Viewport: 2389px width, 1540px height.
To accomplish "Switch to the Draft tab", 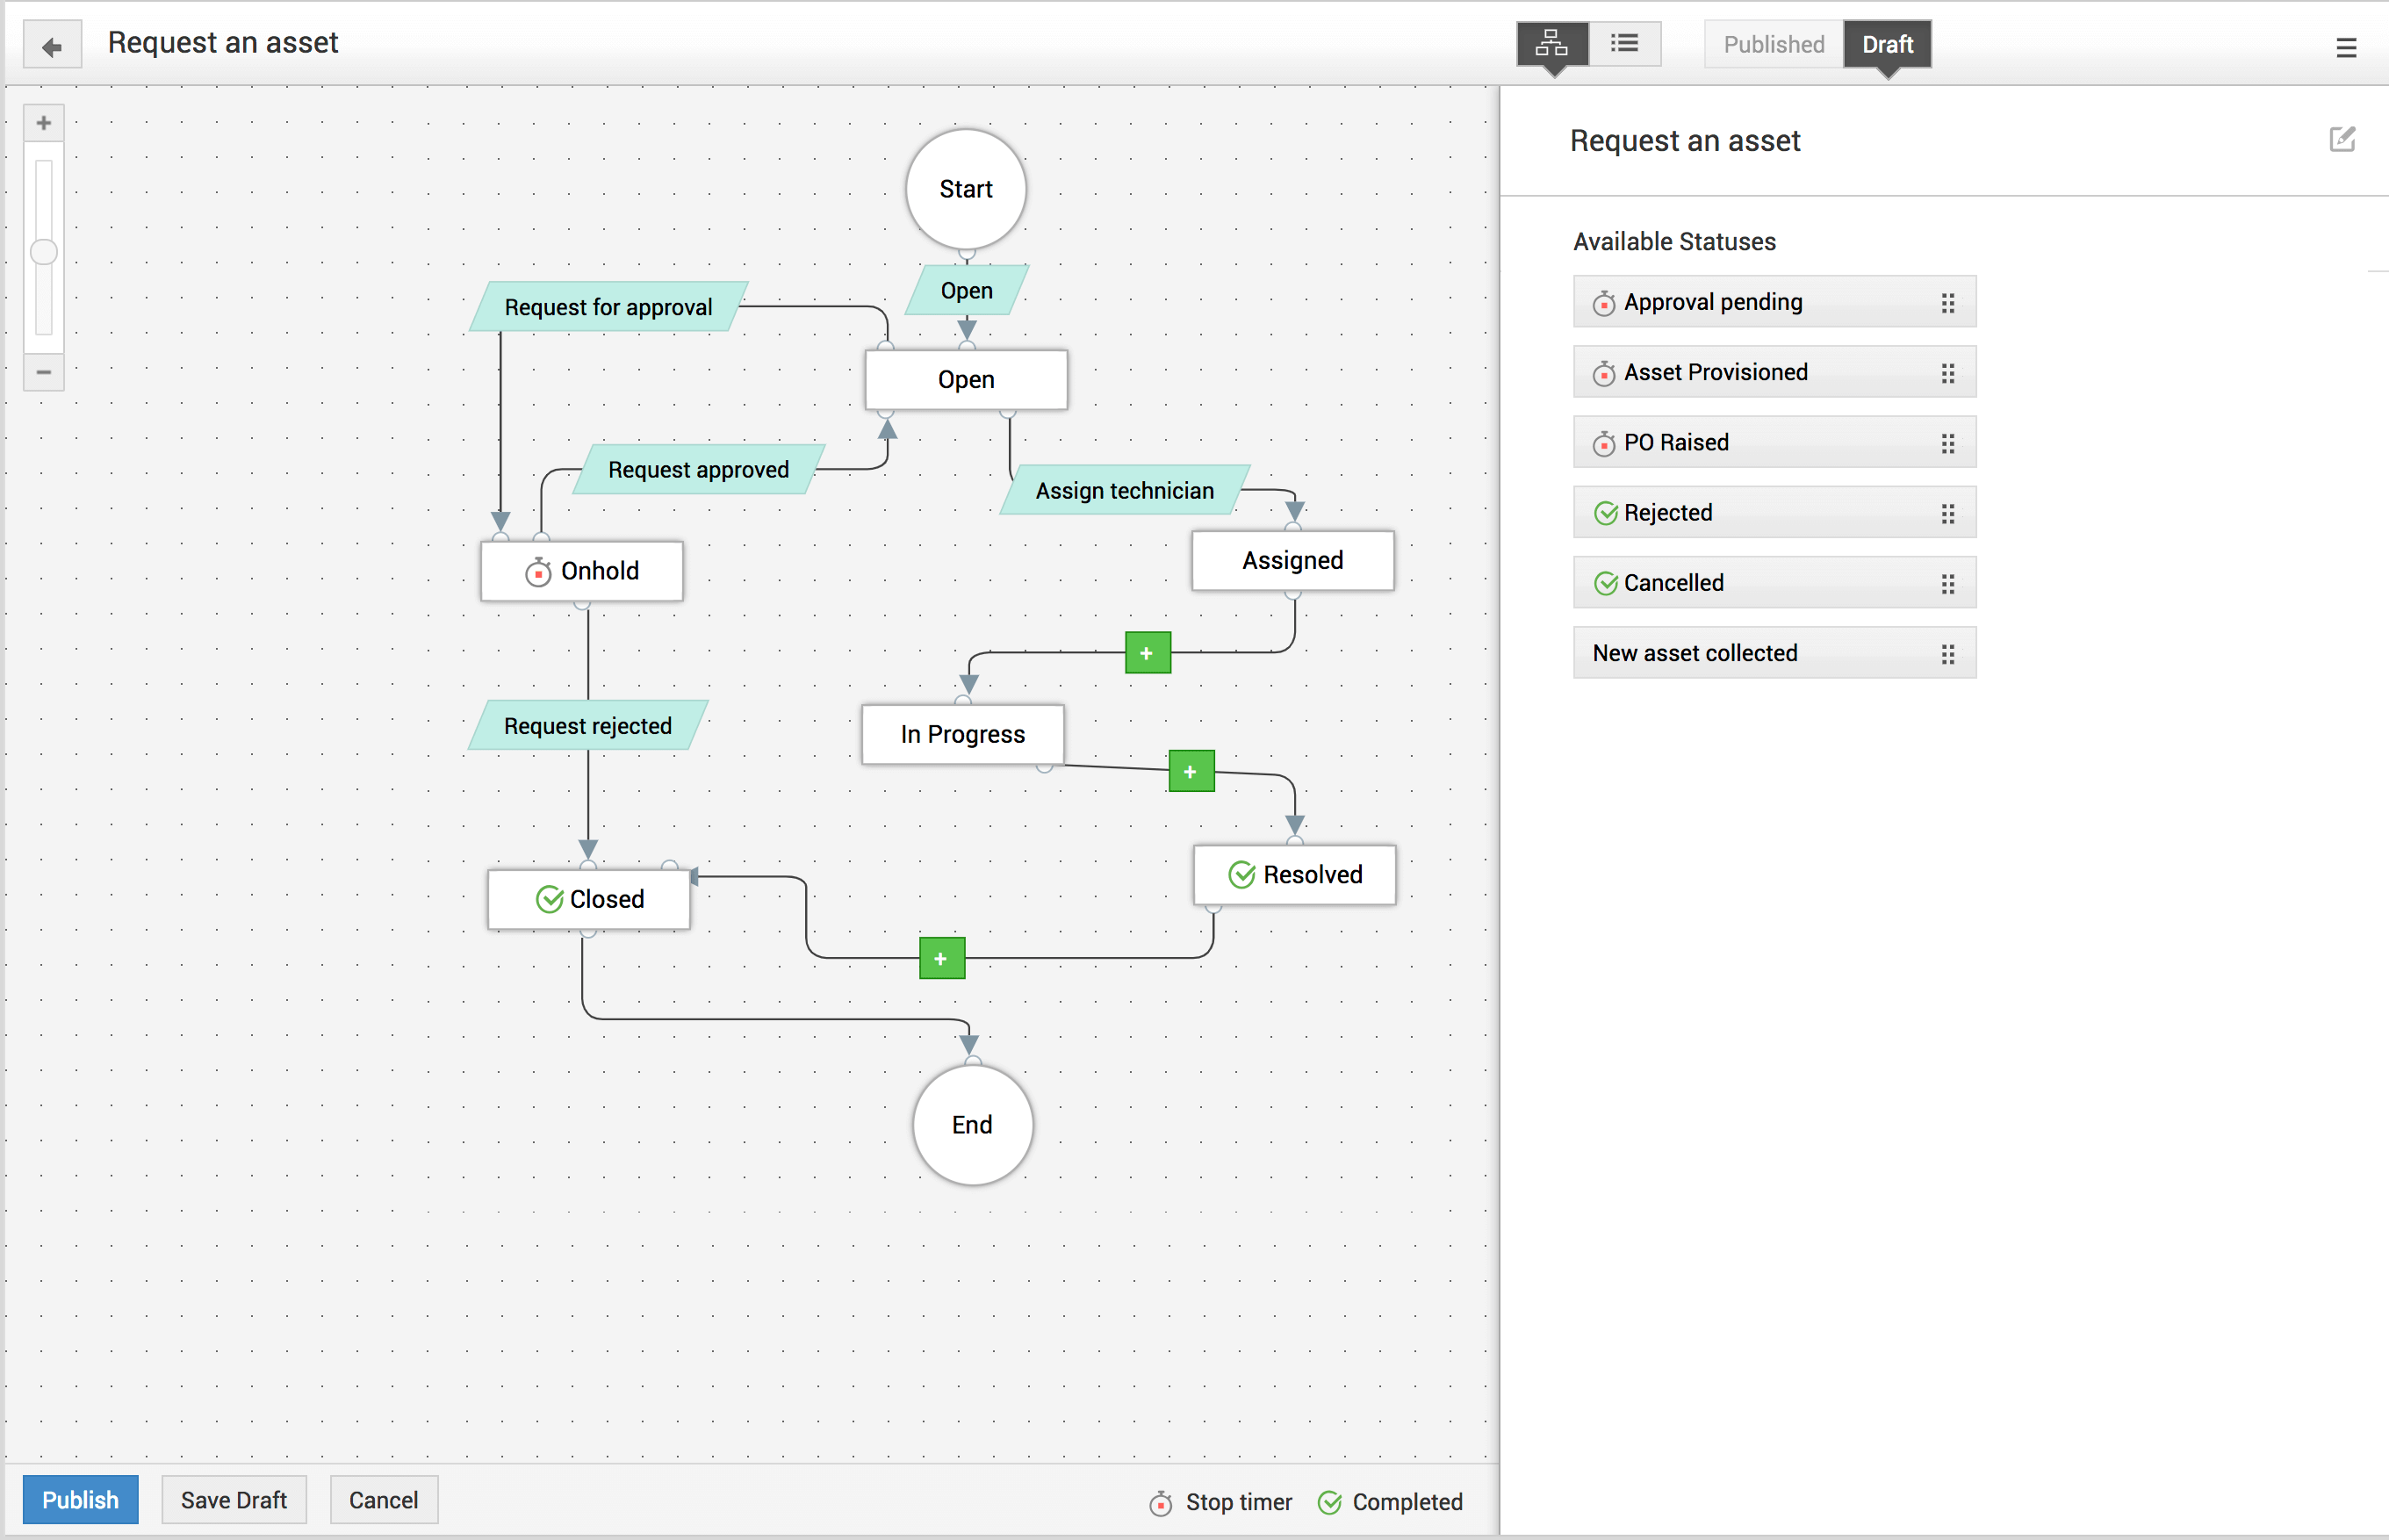I will (x=1886, y=44).
